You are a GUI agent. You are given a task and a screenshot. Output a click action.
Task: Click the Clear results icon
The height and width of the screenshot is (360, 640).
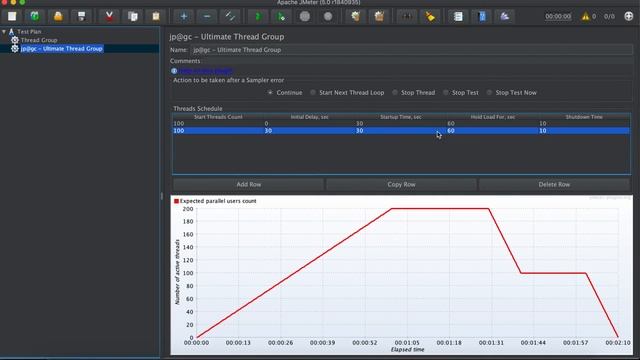356,16
